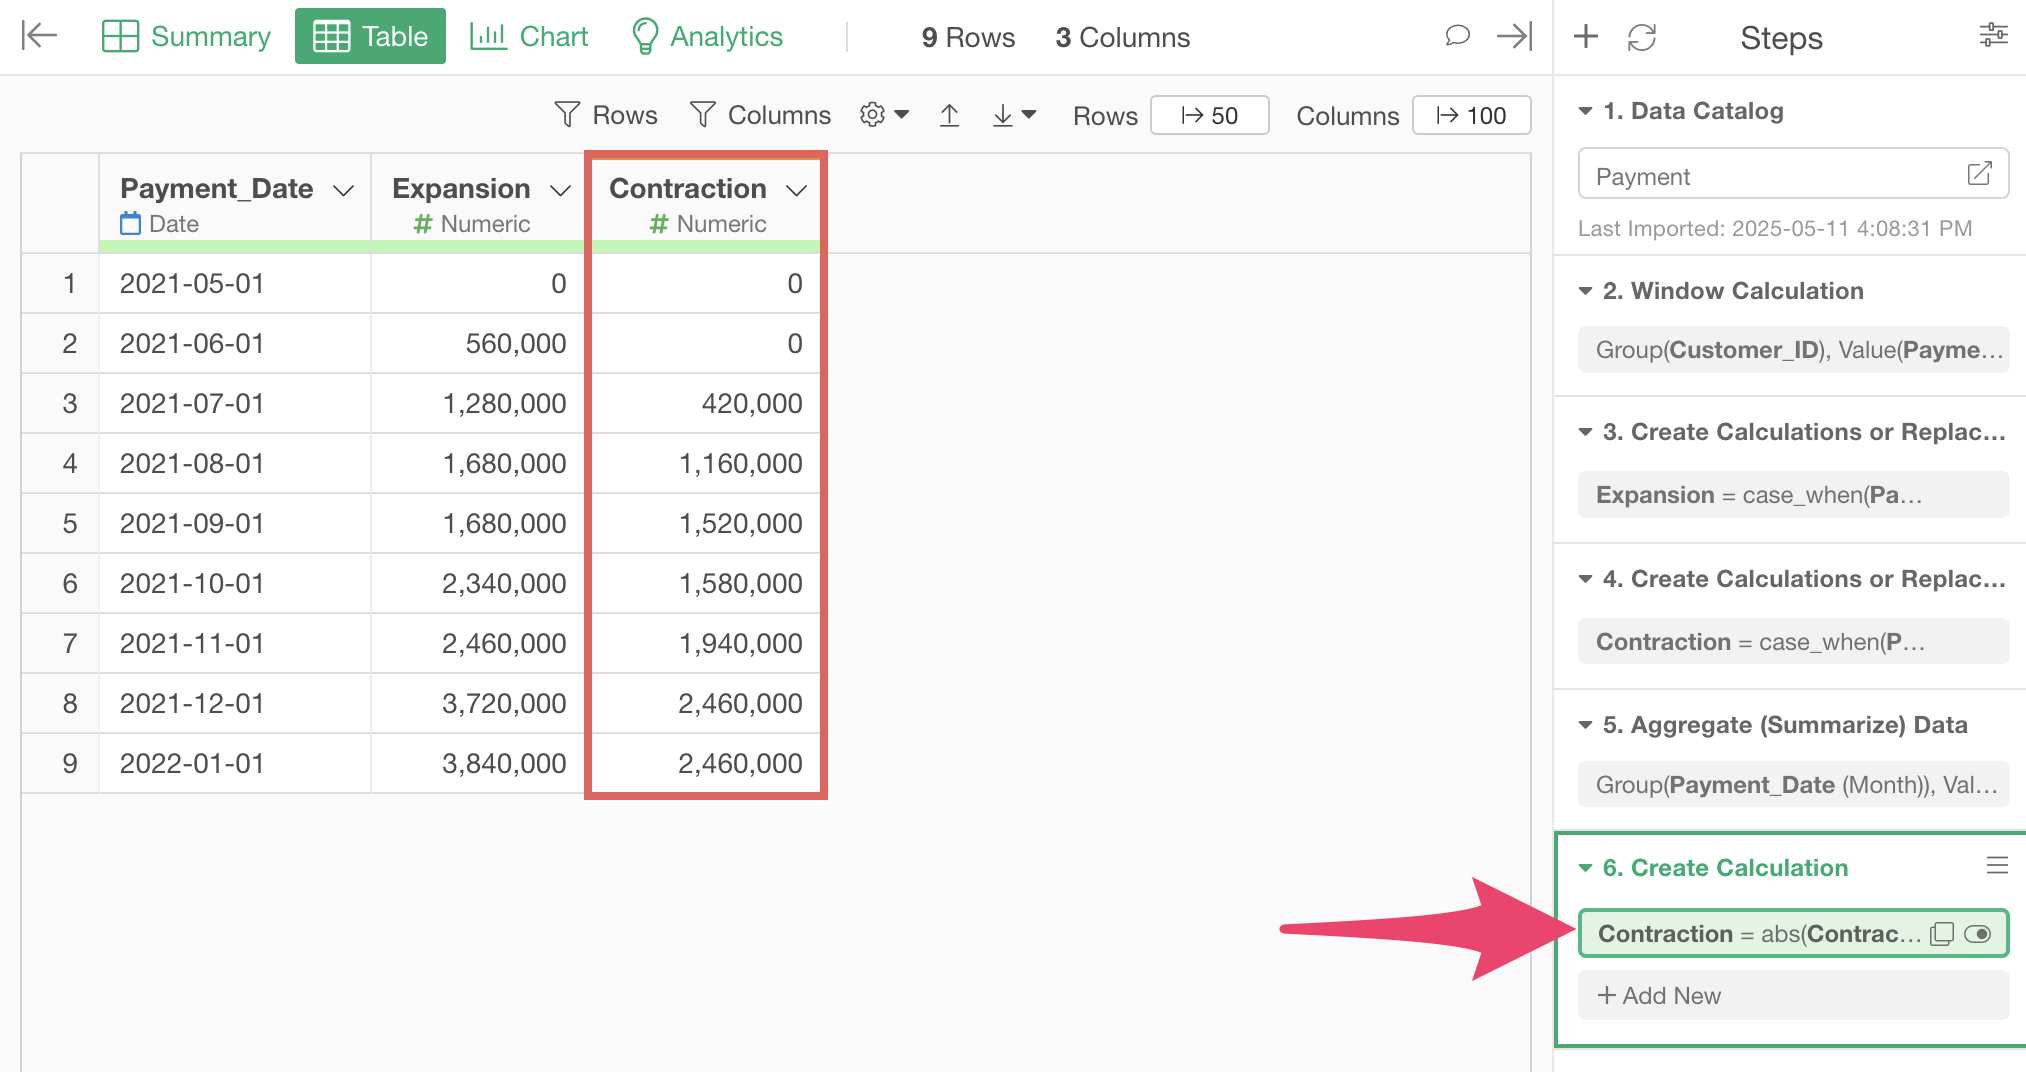Screen dimensions: 2026x1072
Task: Switch to the Summary tab
Action: coord(187,37)
